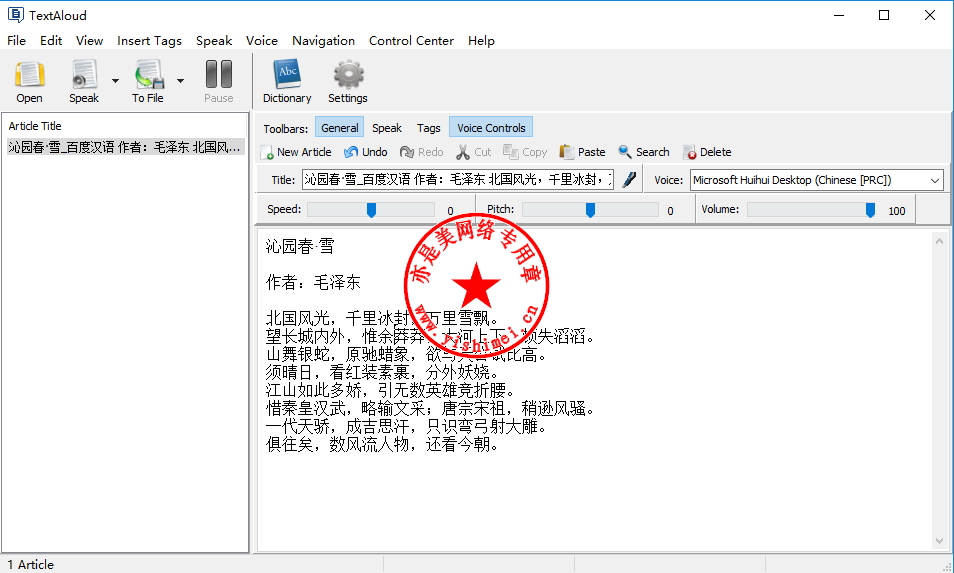Click the line 作者：毛泽东

[313, 282]
